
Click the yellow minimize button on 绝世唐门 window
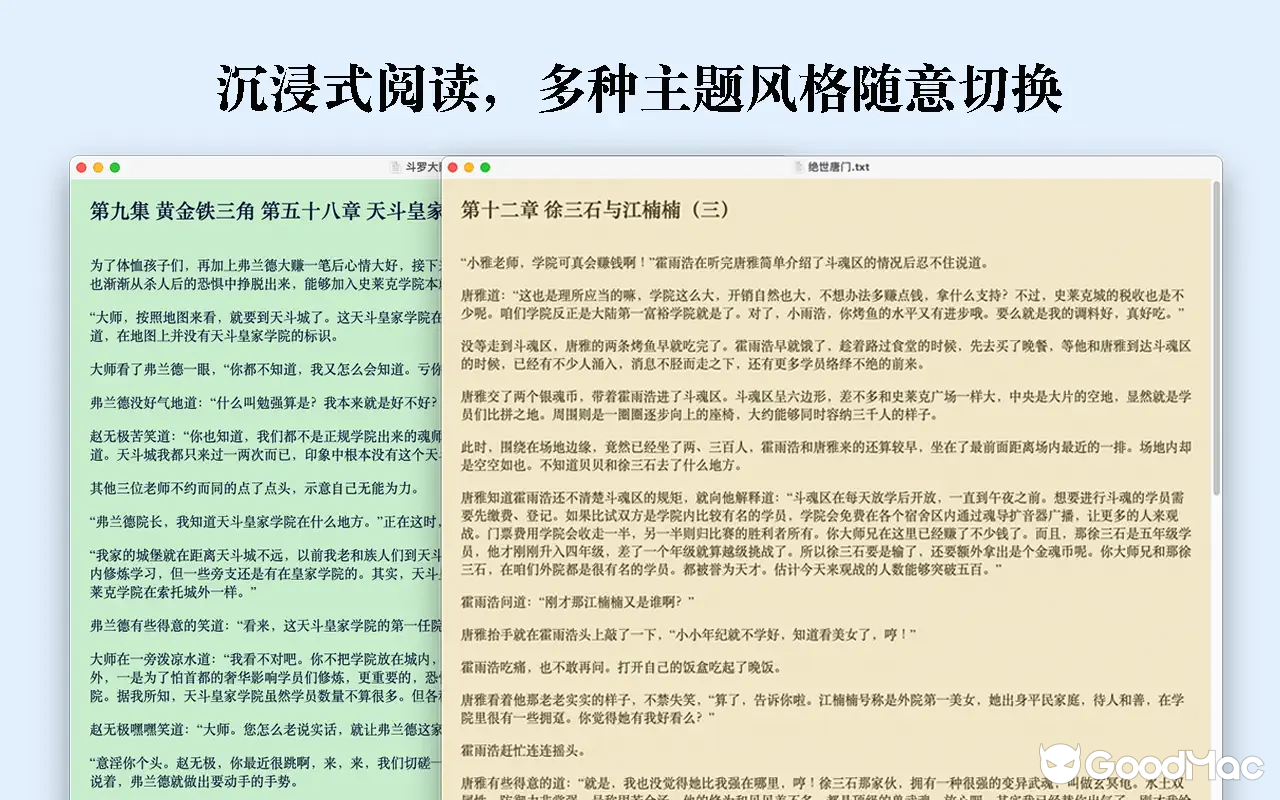coord(470,167)
